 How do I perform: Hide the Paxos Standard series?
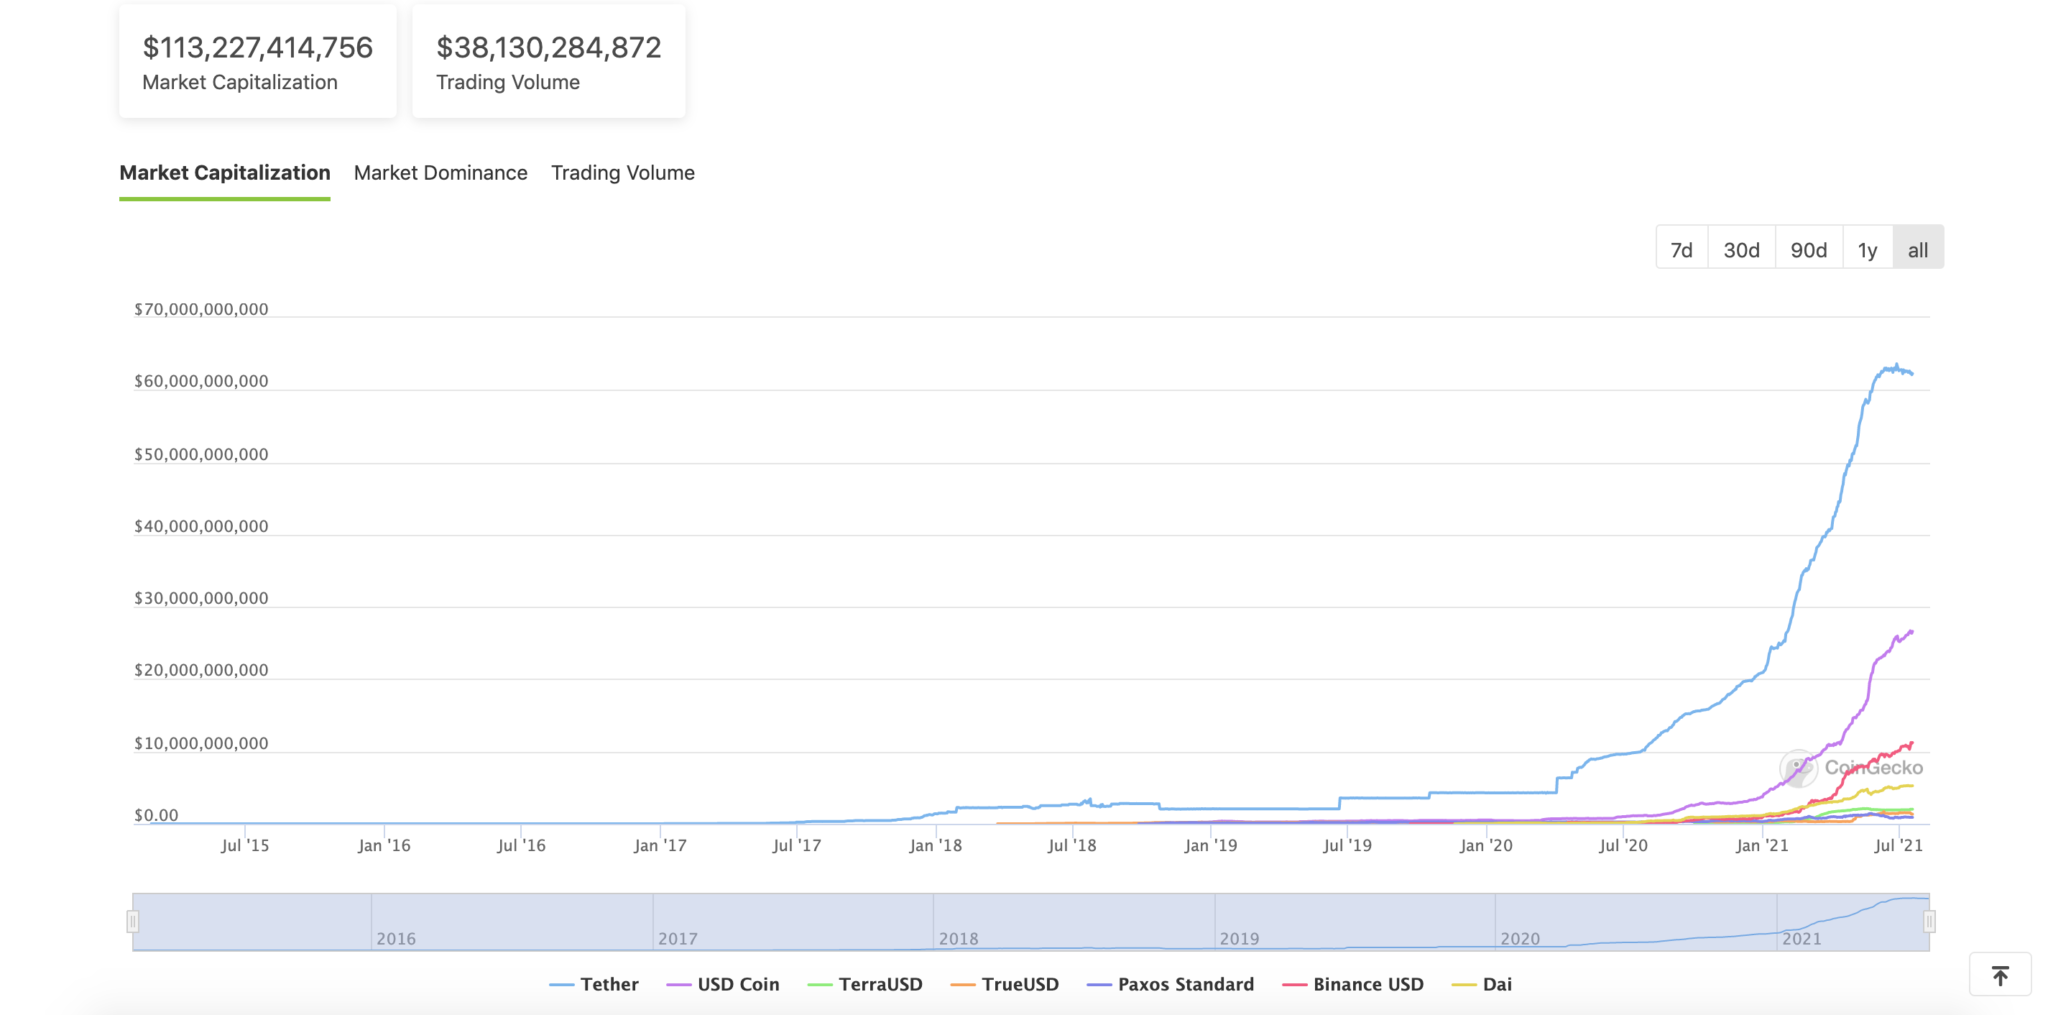tap(1186, 984)
